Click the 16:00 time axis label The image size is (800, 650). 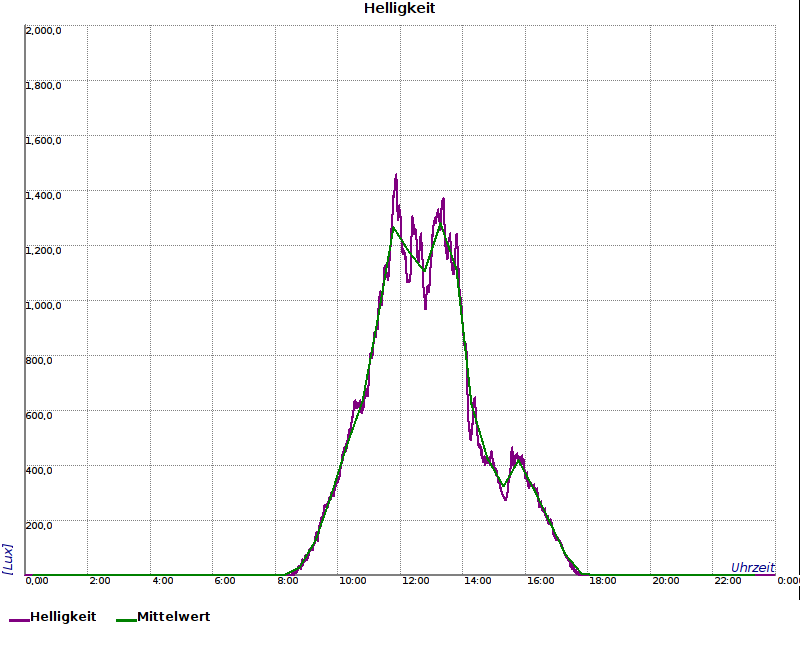(540, 581)
